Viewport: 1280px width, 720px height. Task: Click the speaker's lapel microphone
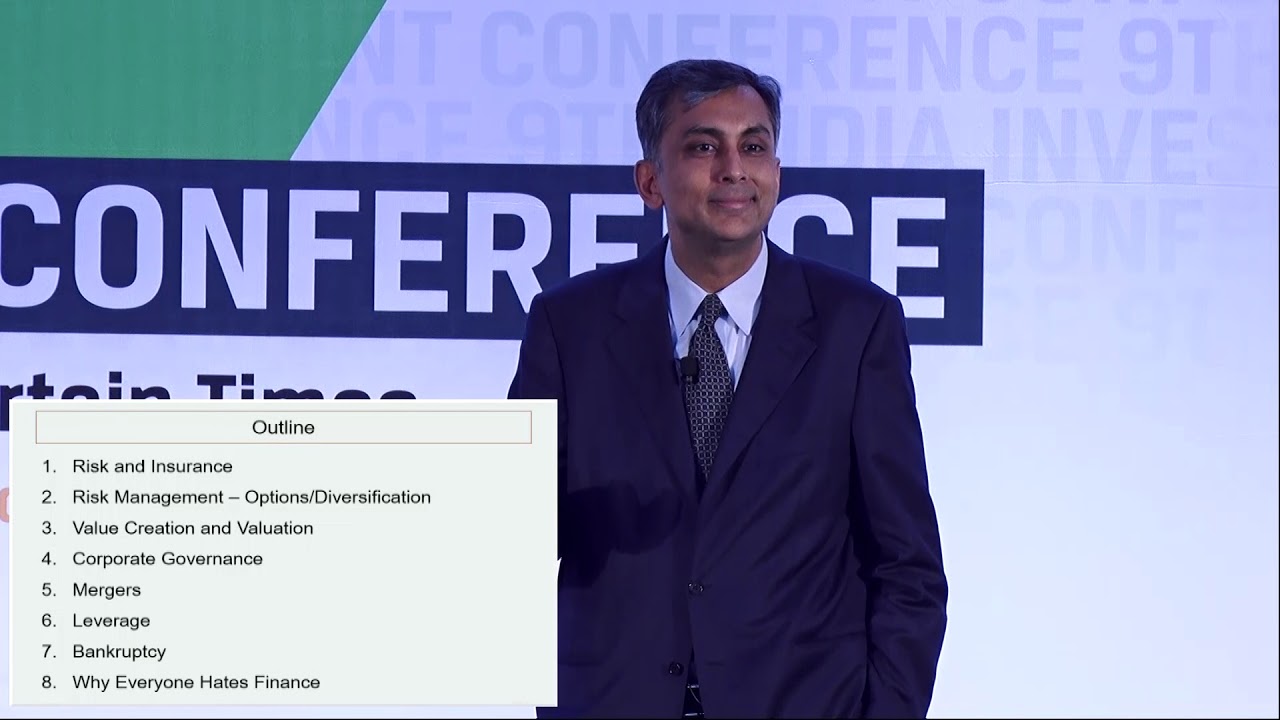[x=688, y=370]
